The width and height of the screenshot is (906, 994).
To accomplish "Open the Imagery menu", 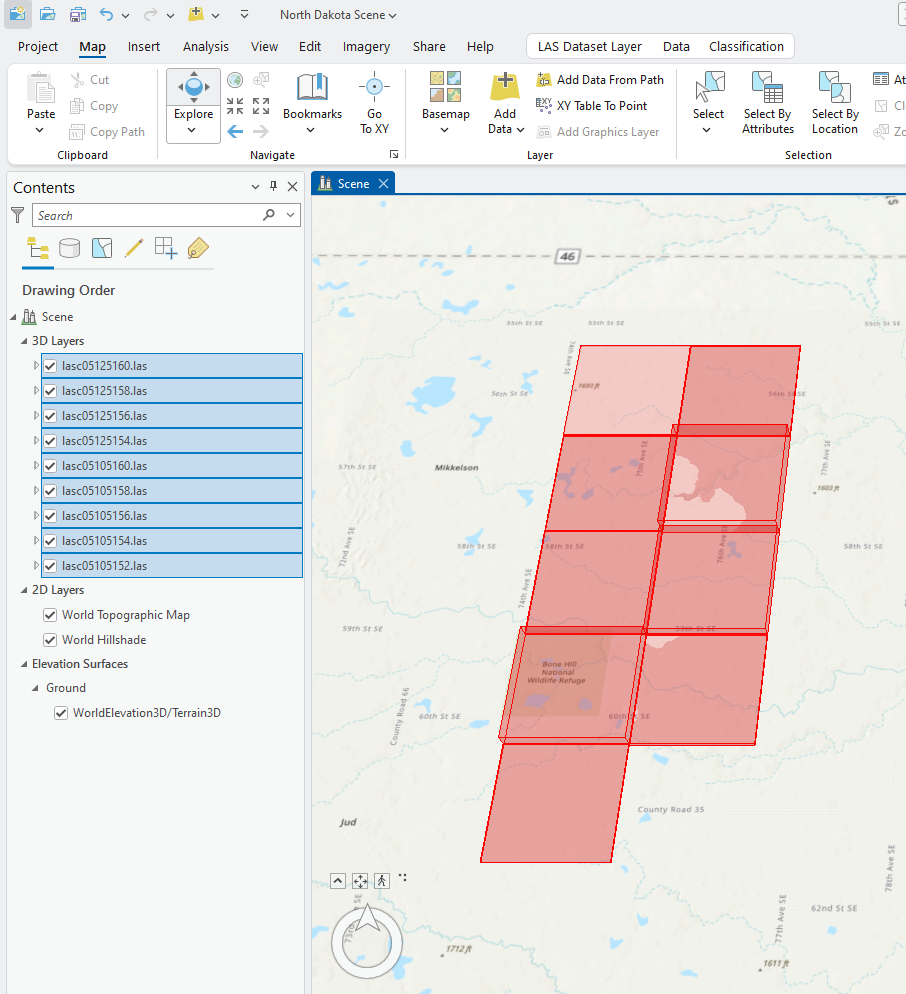I will click(366, 46).
